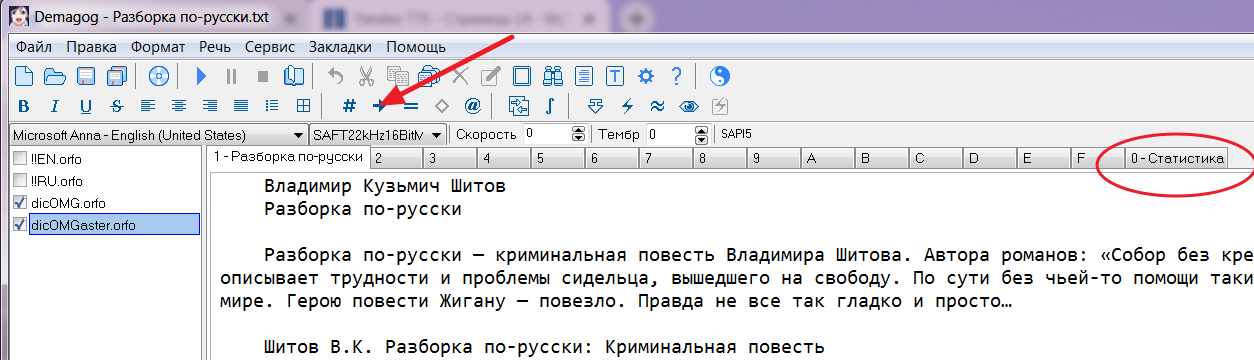Image resolution: width=1254 pixels, height=360 pixels.
Task: Open the Речь menu
Action: pyautogui.click(x=215, y=46)
